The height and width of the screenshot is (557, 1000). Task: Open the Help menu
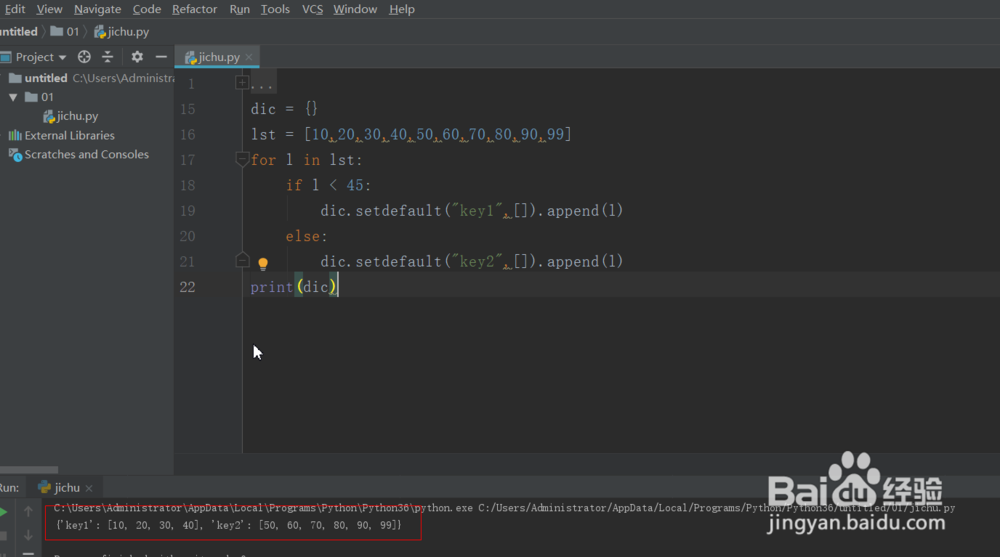click(x=402, y=9)
